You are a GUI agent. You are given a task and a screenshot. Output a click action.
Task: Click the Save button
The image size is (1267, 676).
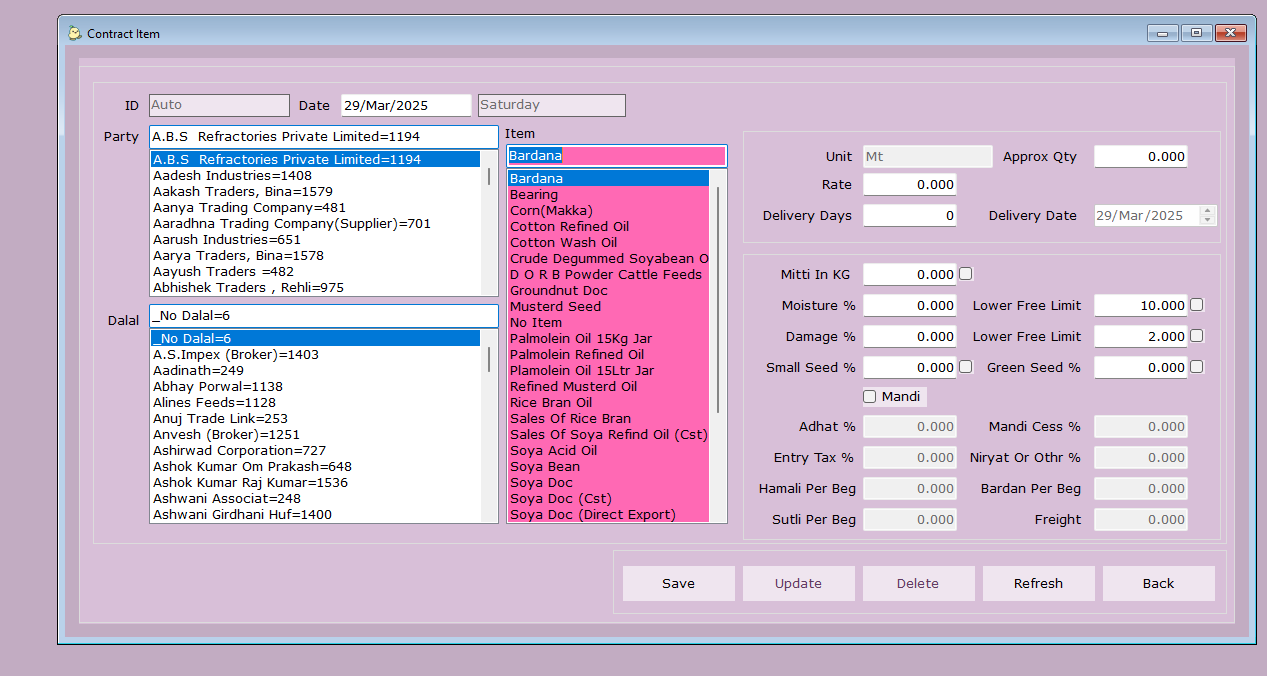(x=679, y=584)
